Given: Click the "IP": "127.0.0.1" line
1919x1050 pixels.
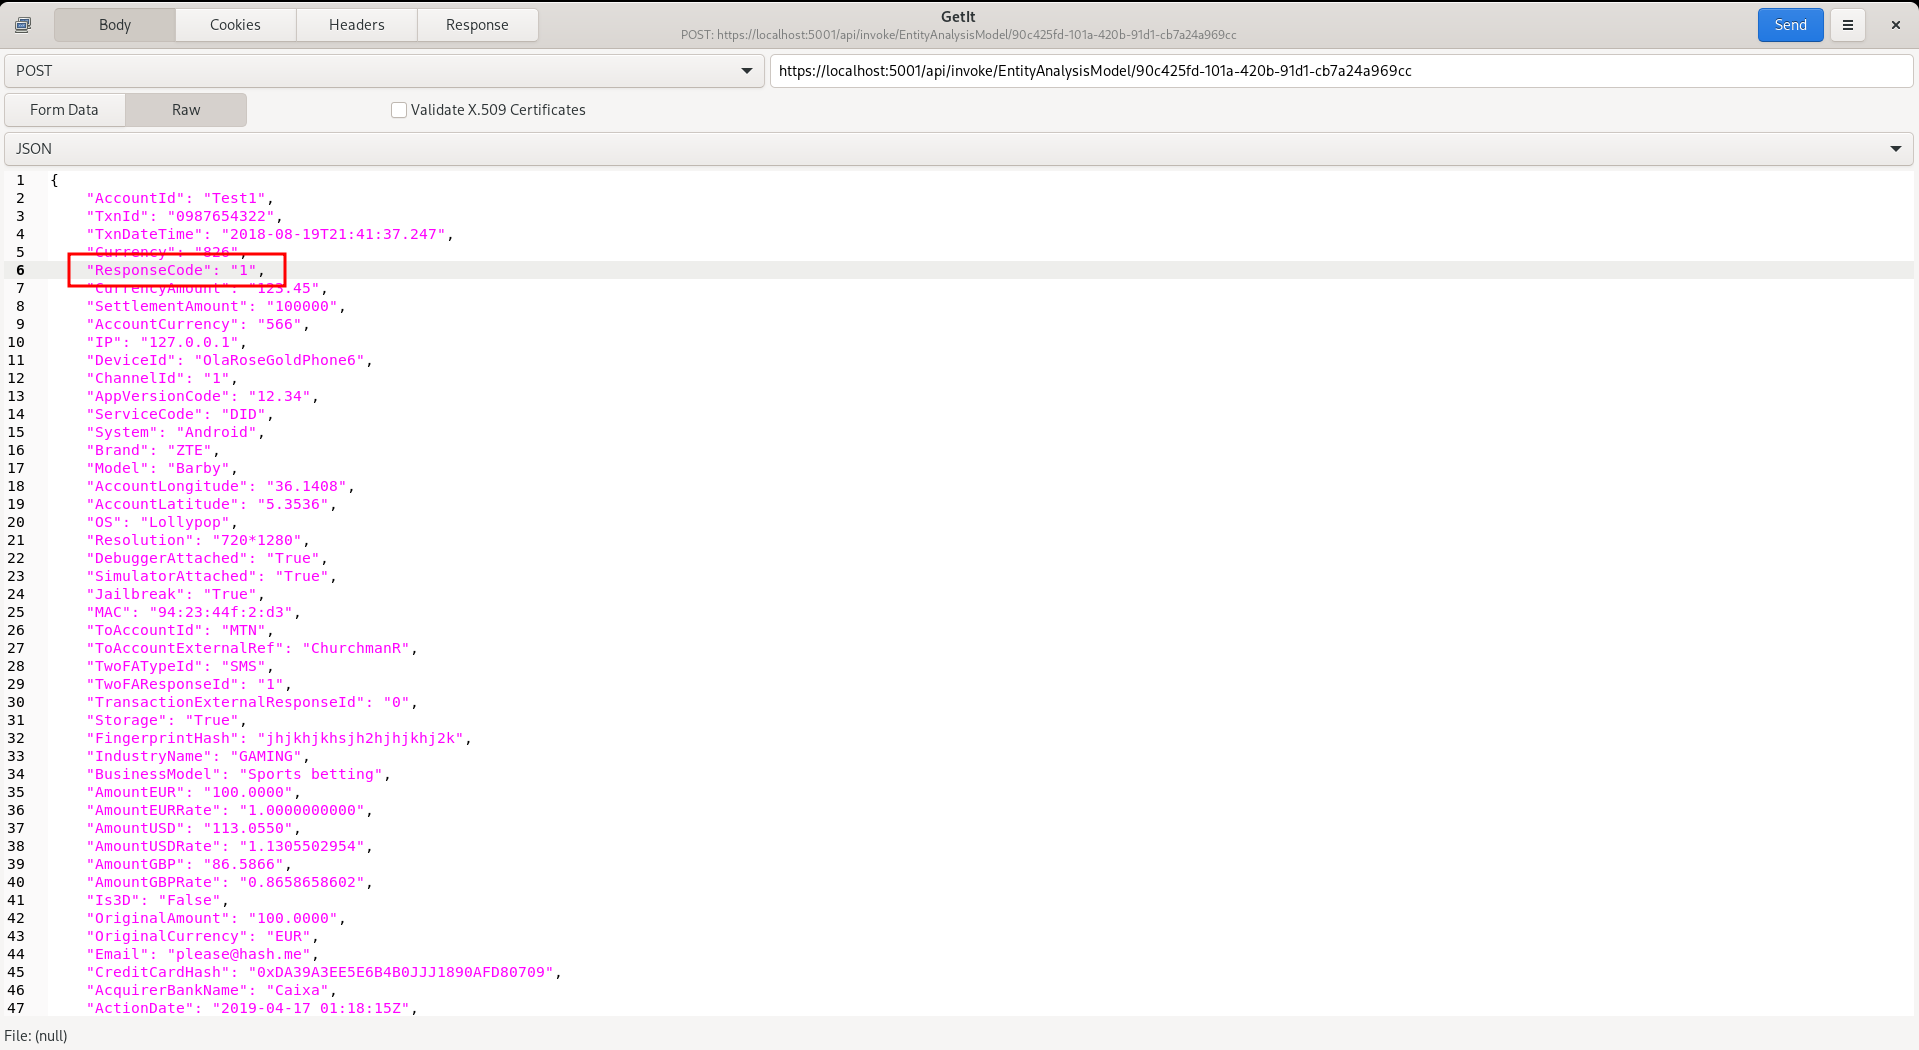Looking at the screenshot, I should pos(166,342).
